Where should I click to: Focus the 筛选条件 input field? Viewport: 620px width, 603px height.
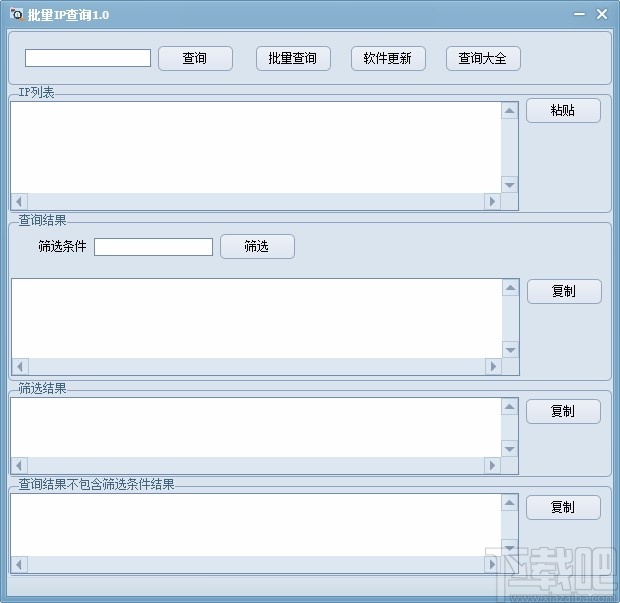click(153, 247)
